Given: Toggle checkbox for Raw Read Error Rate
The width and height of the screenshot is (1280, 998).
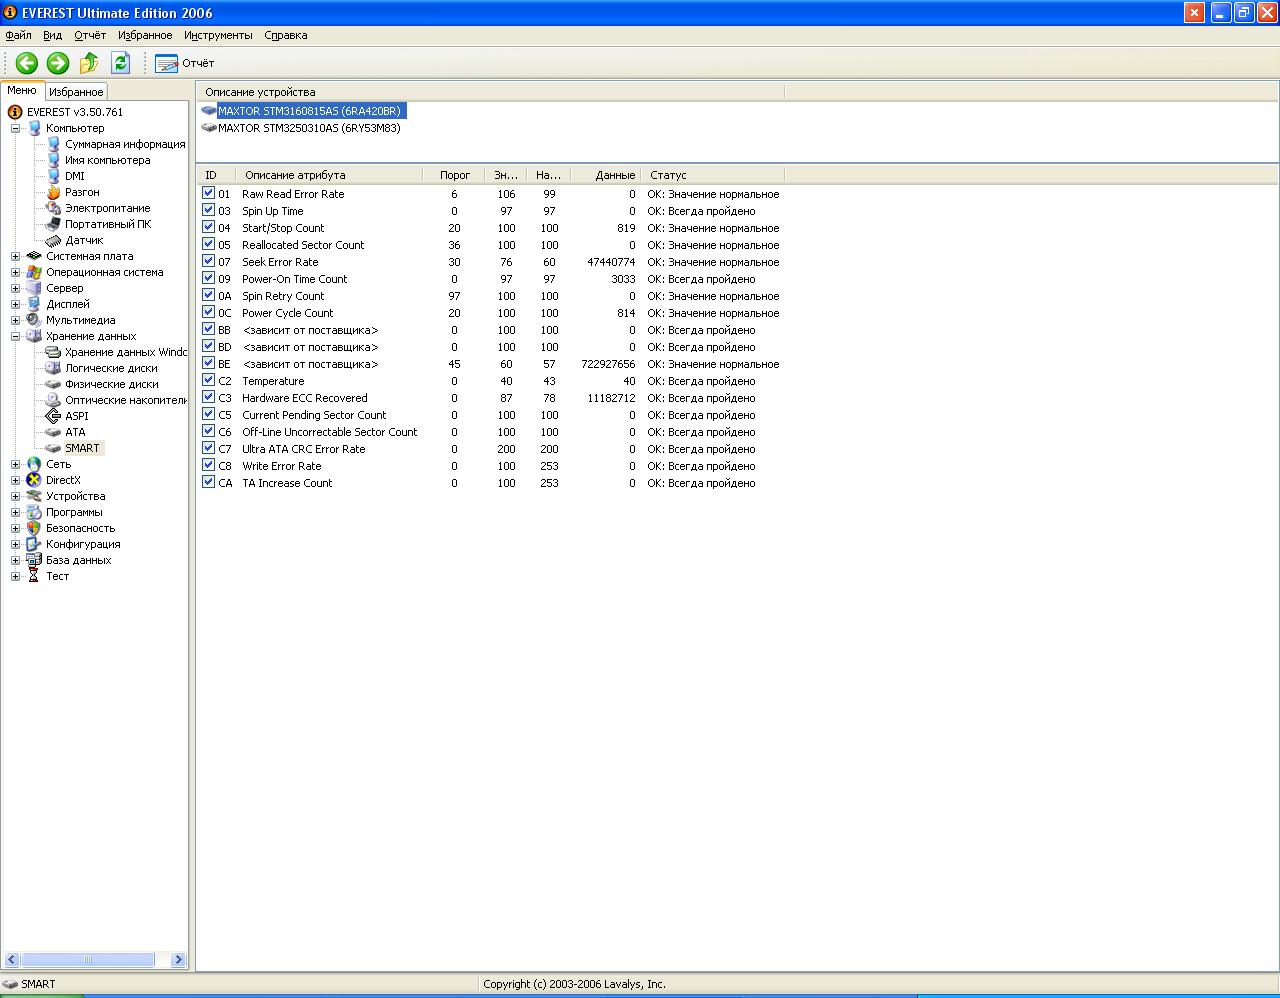Looking at the screenshot, I should (208, 193).
